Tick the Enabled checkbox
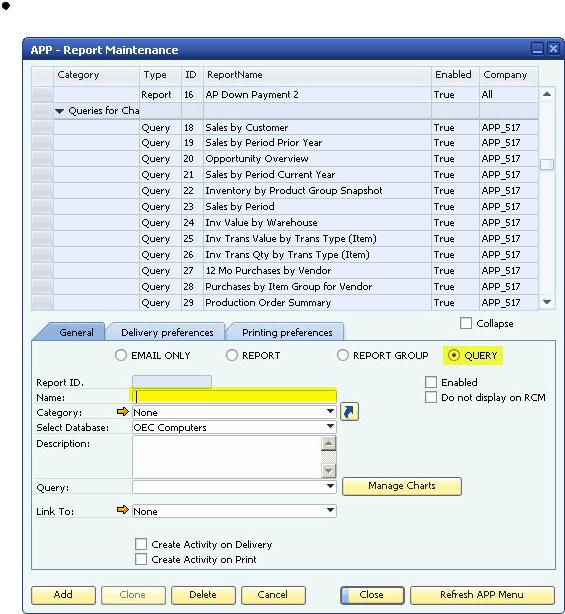Image resolution: width=565 pixels, height=614 pixels. tap(431, 382)
